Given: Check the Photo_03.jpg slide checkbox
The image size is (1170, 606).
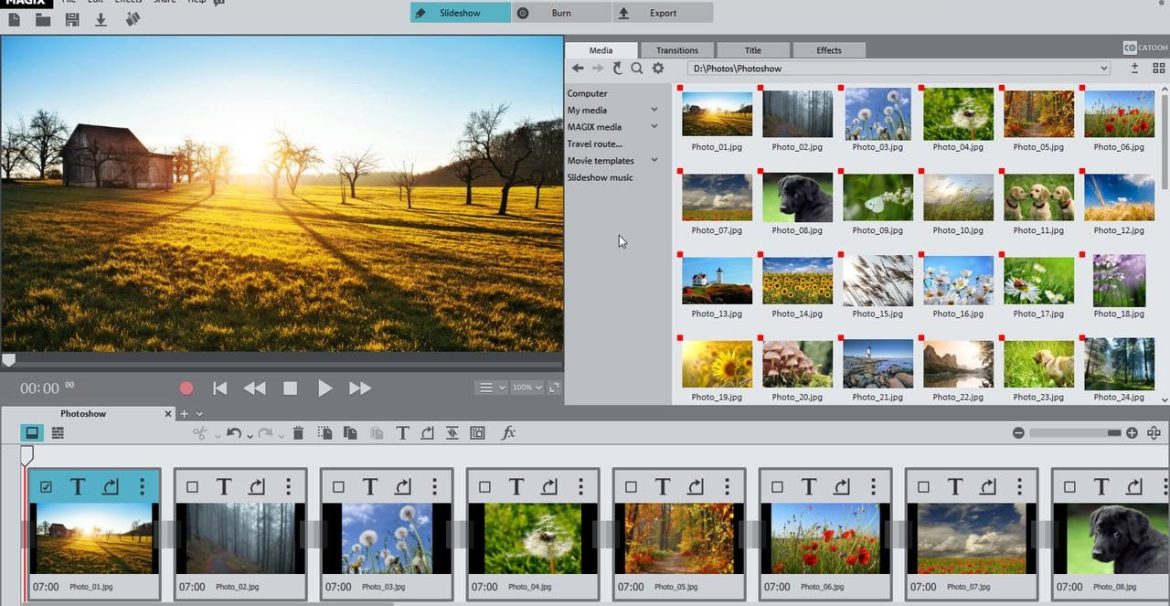Looking at the screenshot, I should [339, 487].
